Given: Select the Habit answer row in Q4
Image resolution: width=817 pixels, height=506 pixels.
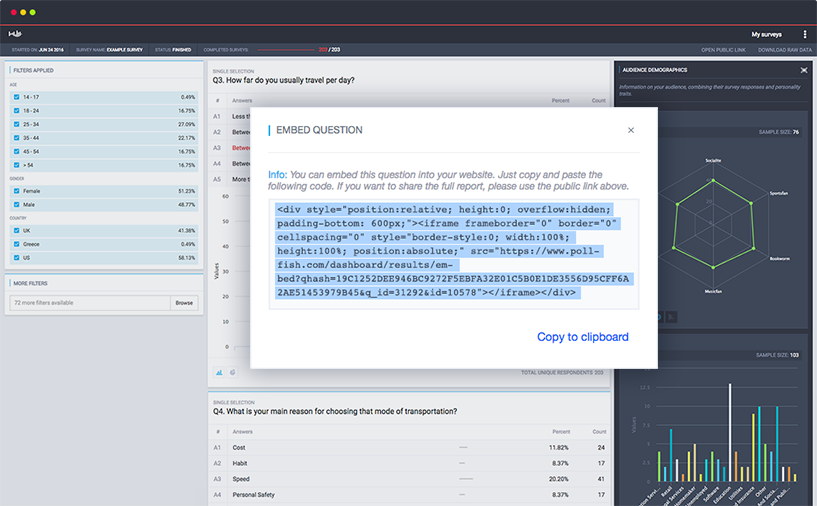Looking at the screenshot, I should click(409, 463).
